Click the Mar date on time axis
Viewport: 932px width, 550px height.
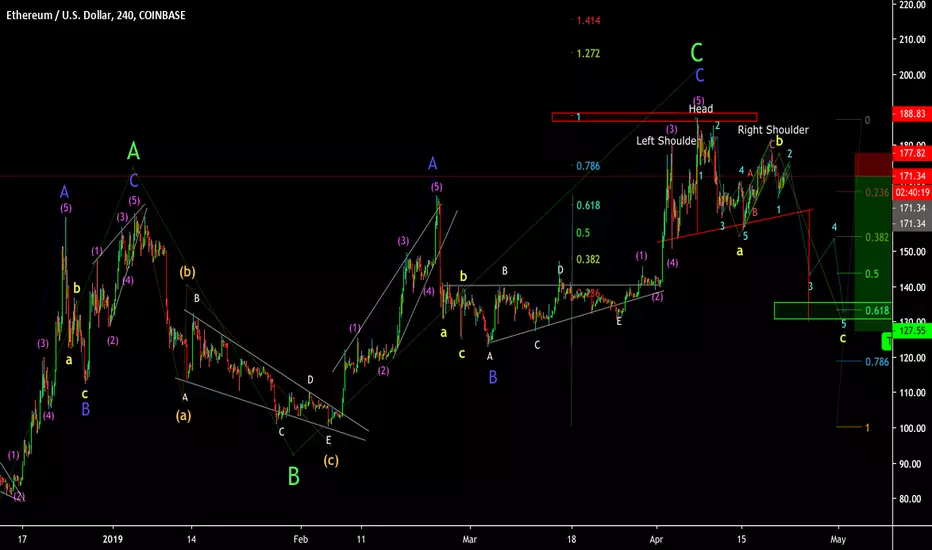click(470, 539)
